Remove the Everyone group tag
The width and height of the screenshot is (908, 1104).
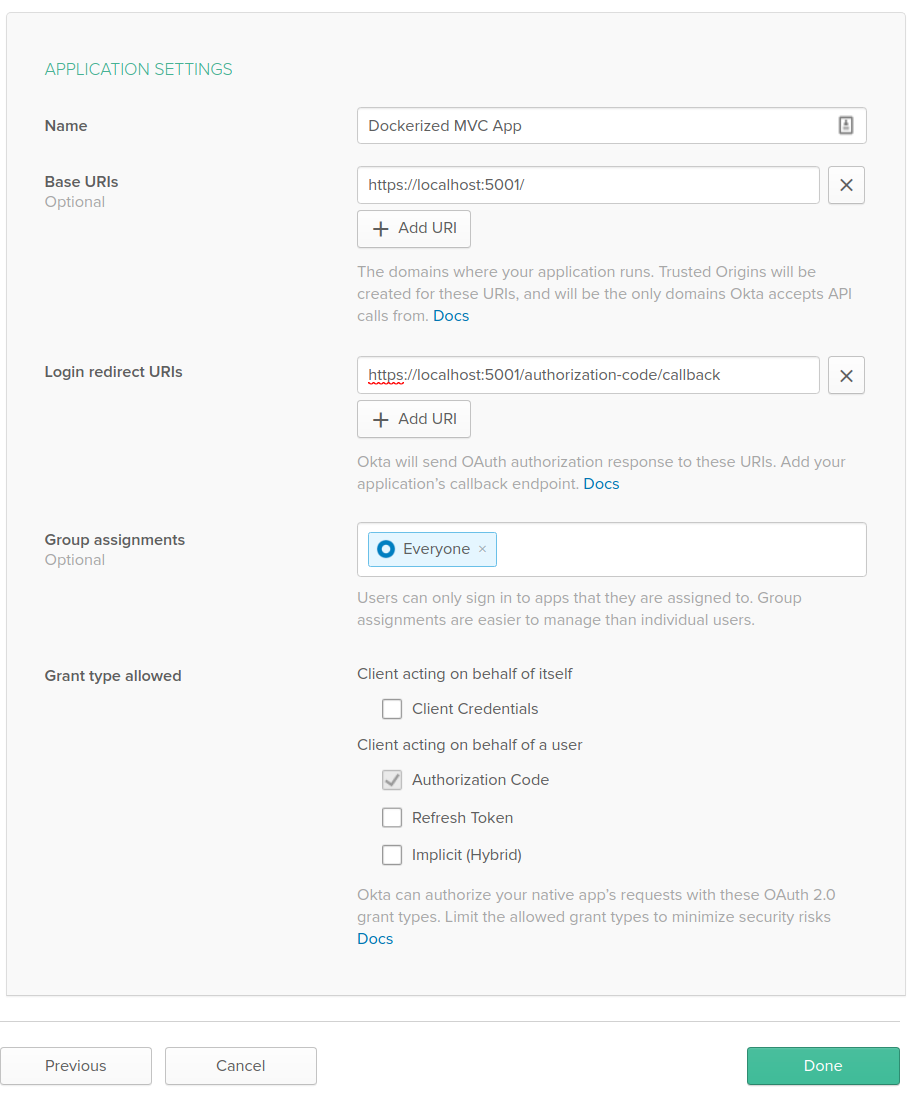point(483,549)
